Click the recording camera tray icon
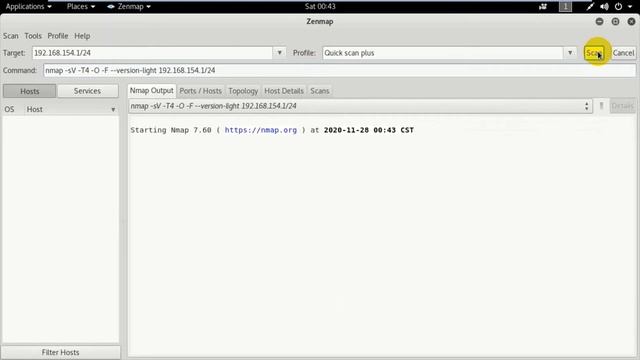This screenshot has height=360, width=640. pyautogui.click(x=543, y=7)
